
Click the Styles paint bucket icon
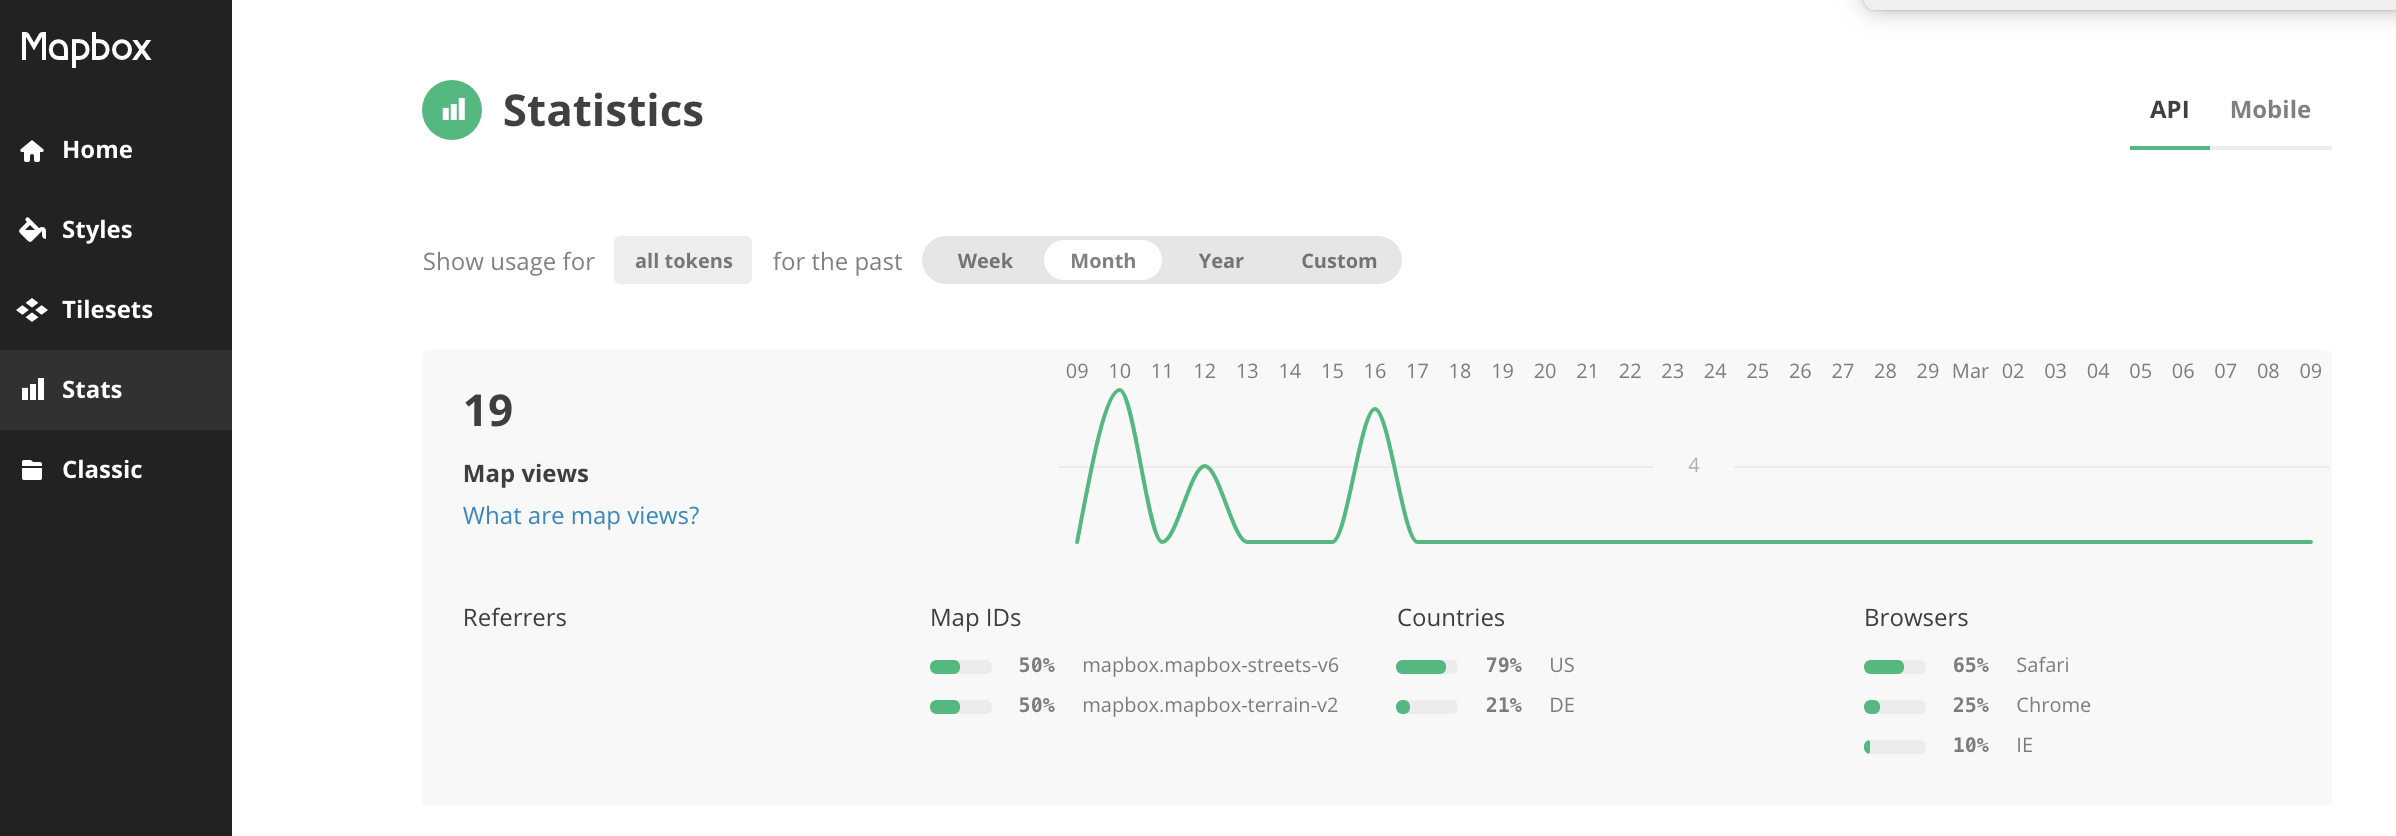point(32,230)
